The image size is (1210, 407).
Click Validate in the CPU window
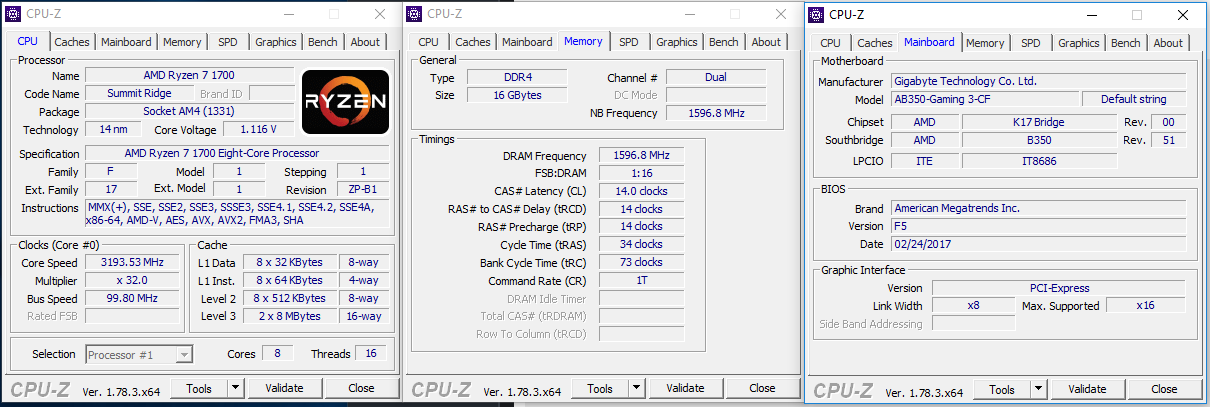click(x=284, y=388)
